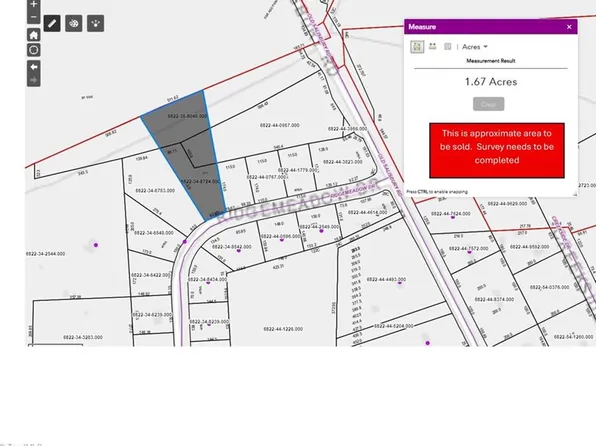Select the ruler measure tool
This screenshot has width=596, height=446.
pyautogui.click(x=52, y=24)
